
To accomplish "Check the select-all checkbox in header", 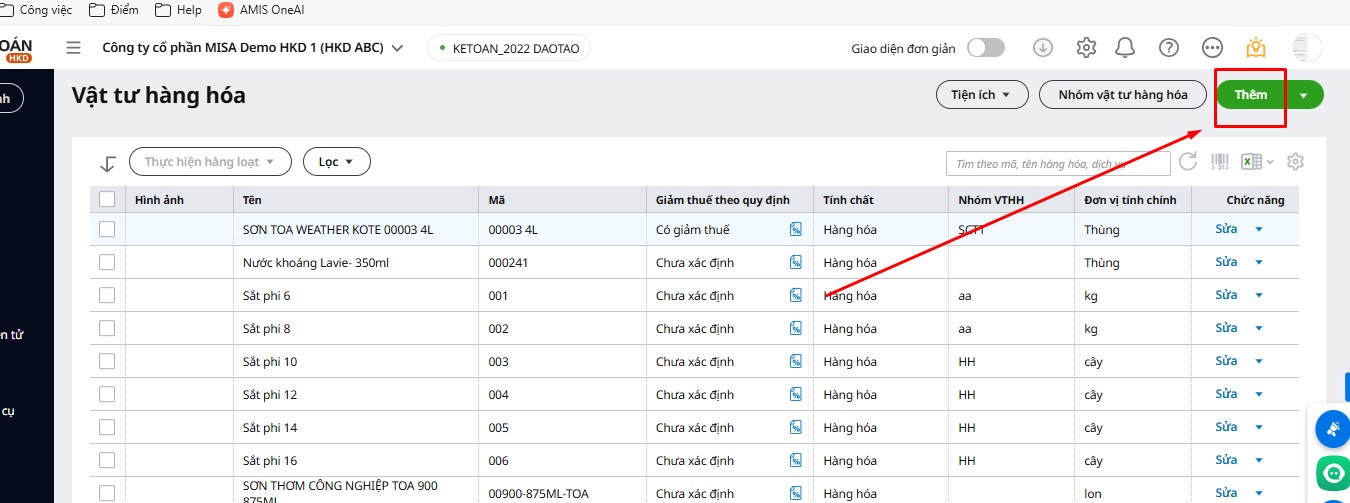I will click(107, 200).
